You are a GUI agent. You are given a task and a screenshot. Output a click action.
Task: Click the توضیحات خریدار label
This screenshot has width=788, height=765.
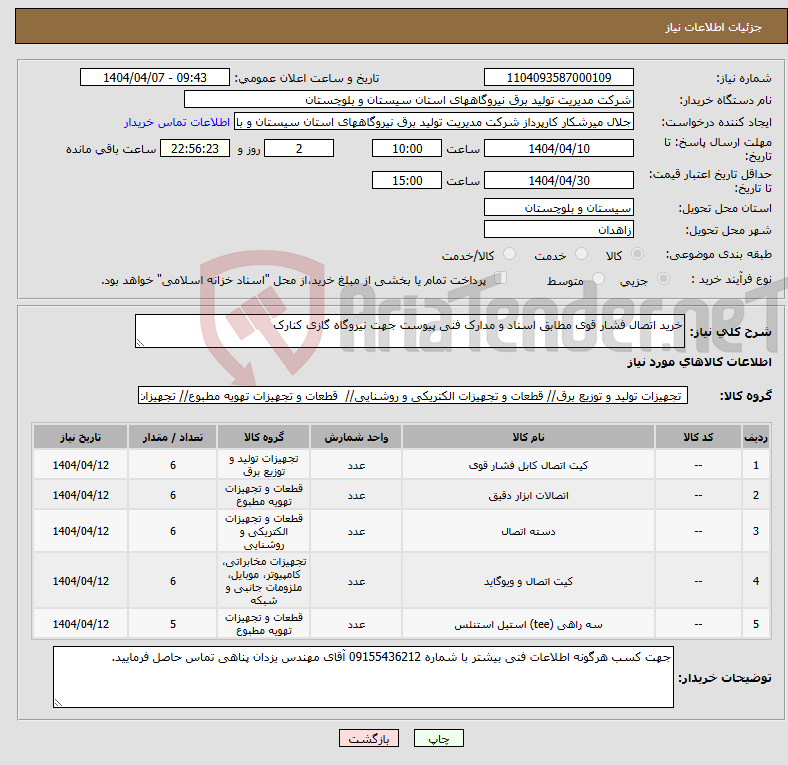click(725, 678)
